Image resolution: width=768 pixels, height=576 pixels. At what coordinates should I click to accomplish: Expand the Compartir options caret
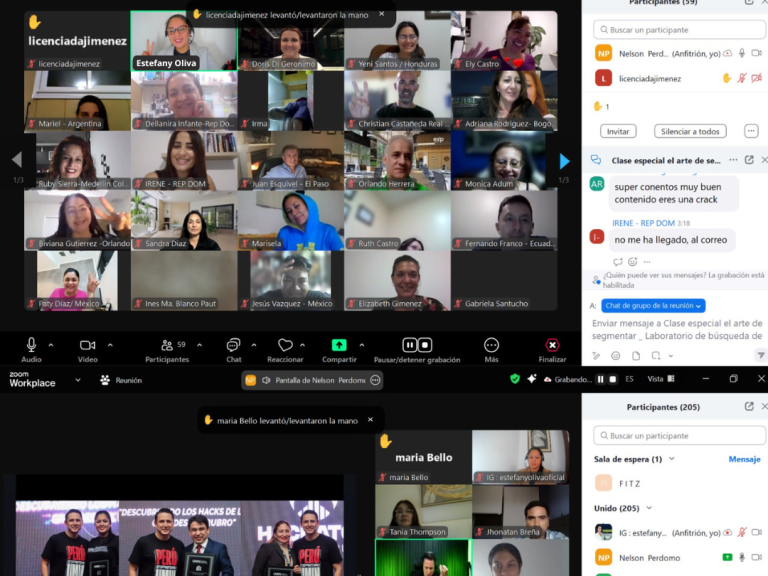[x=361, y=345]
